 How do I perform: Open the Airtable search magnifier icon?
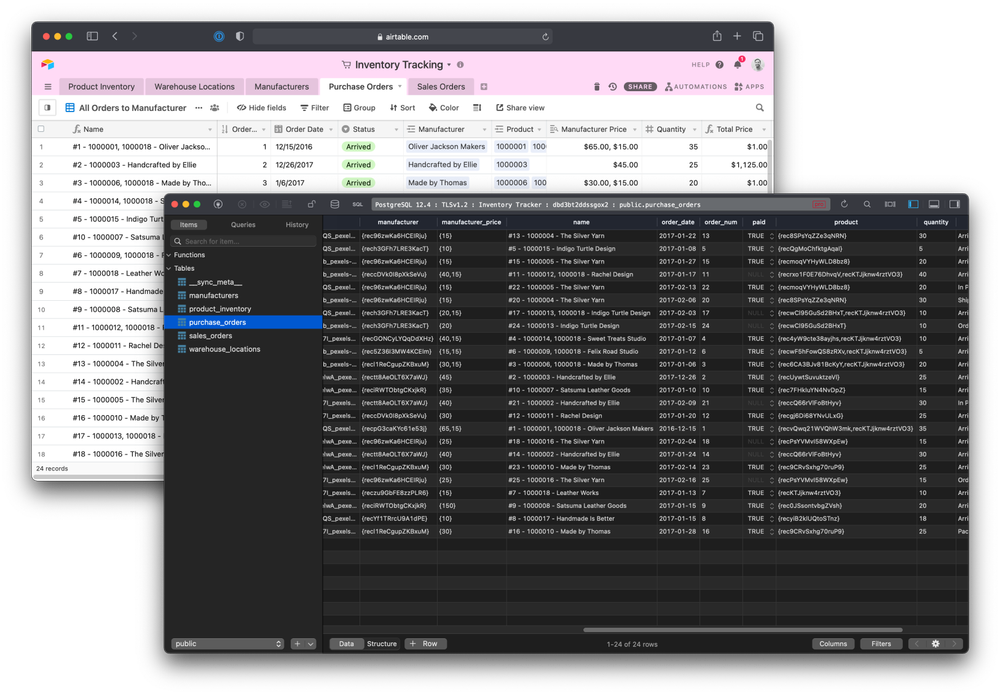[x=760, y=108]
